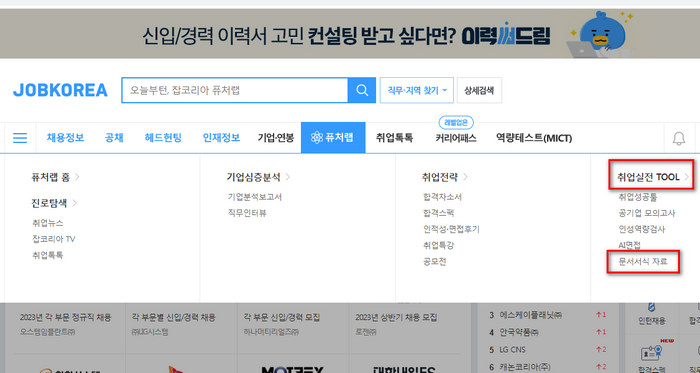This screenshot has width=700, height=373.
Task: Select 캐논코리아 in the ranking list
Action: point(525,367)
